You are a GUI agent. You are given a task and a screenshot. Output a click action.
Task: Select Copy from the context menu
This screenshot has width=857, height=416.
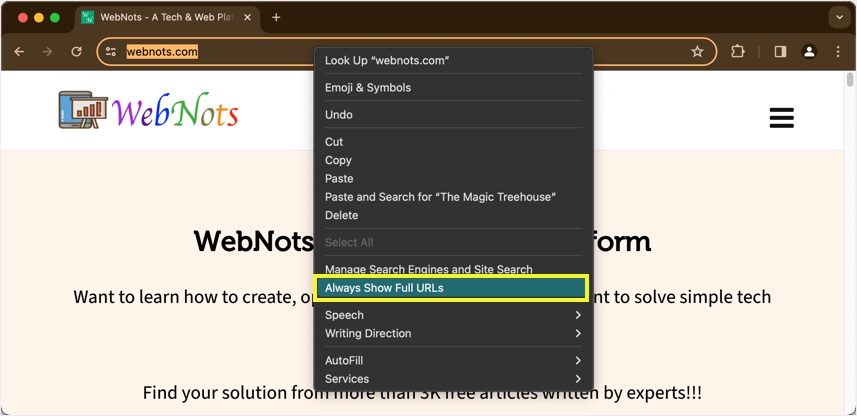[x=338, y=160]
